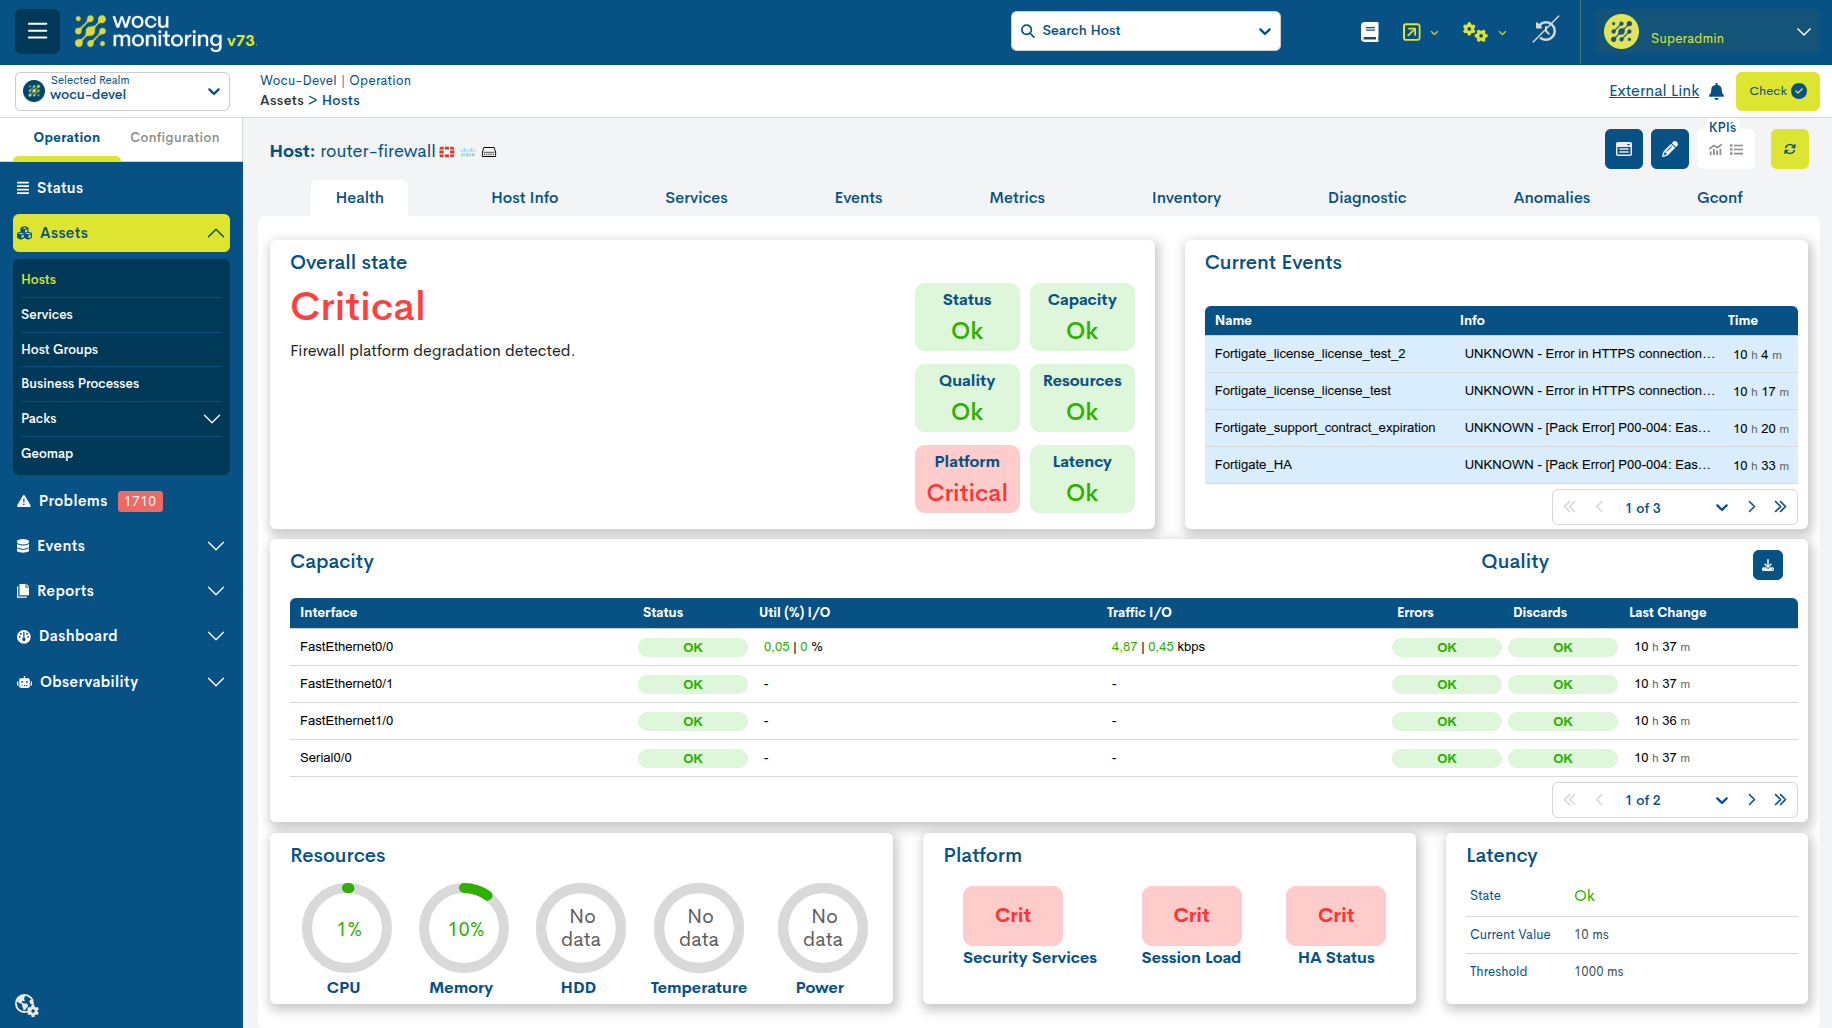Viewport: 1832px width, 1028px height.
Task: Click the CPU 1% gauge
Action: click(x=347, y=928)
